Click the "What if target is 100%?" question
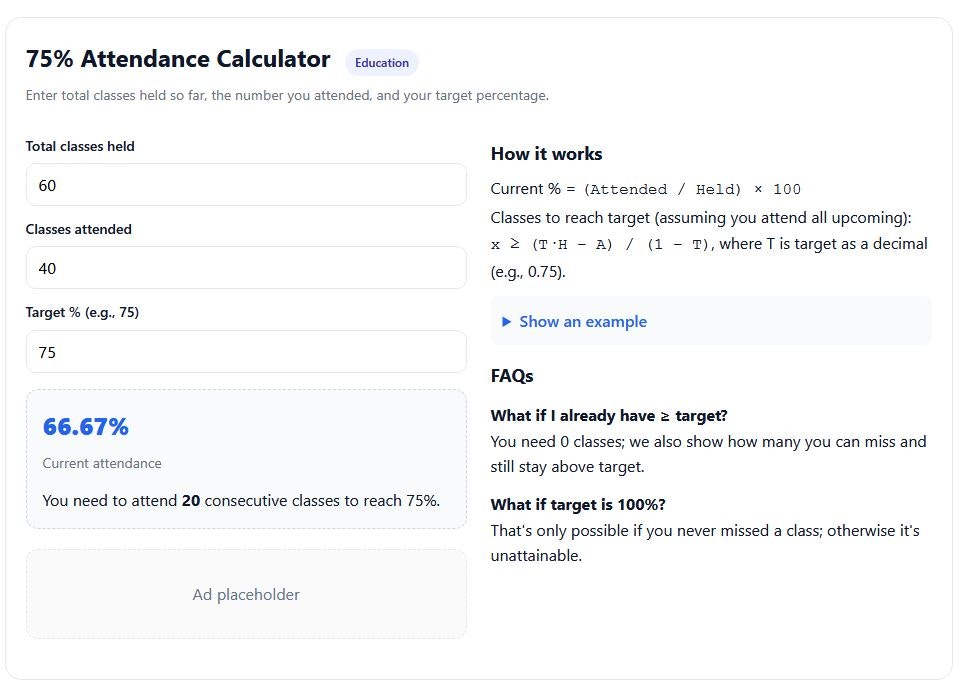Image resolution: width=971 pixels, height=681 pixels. (577, 504)
